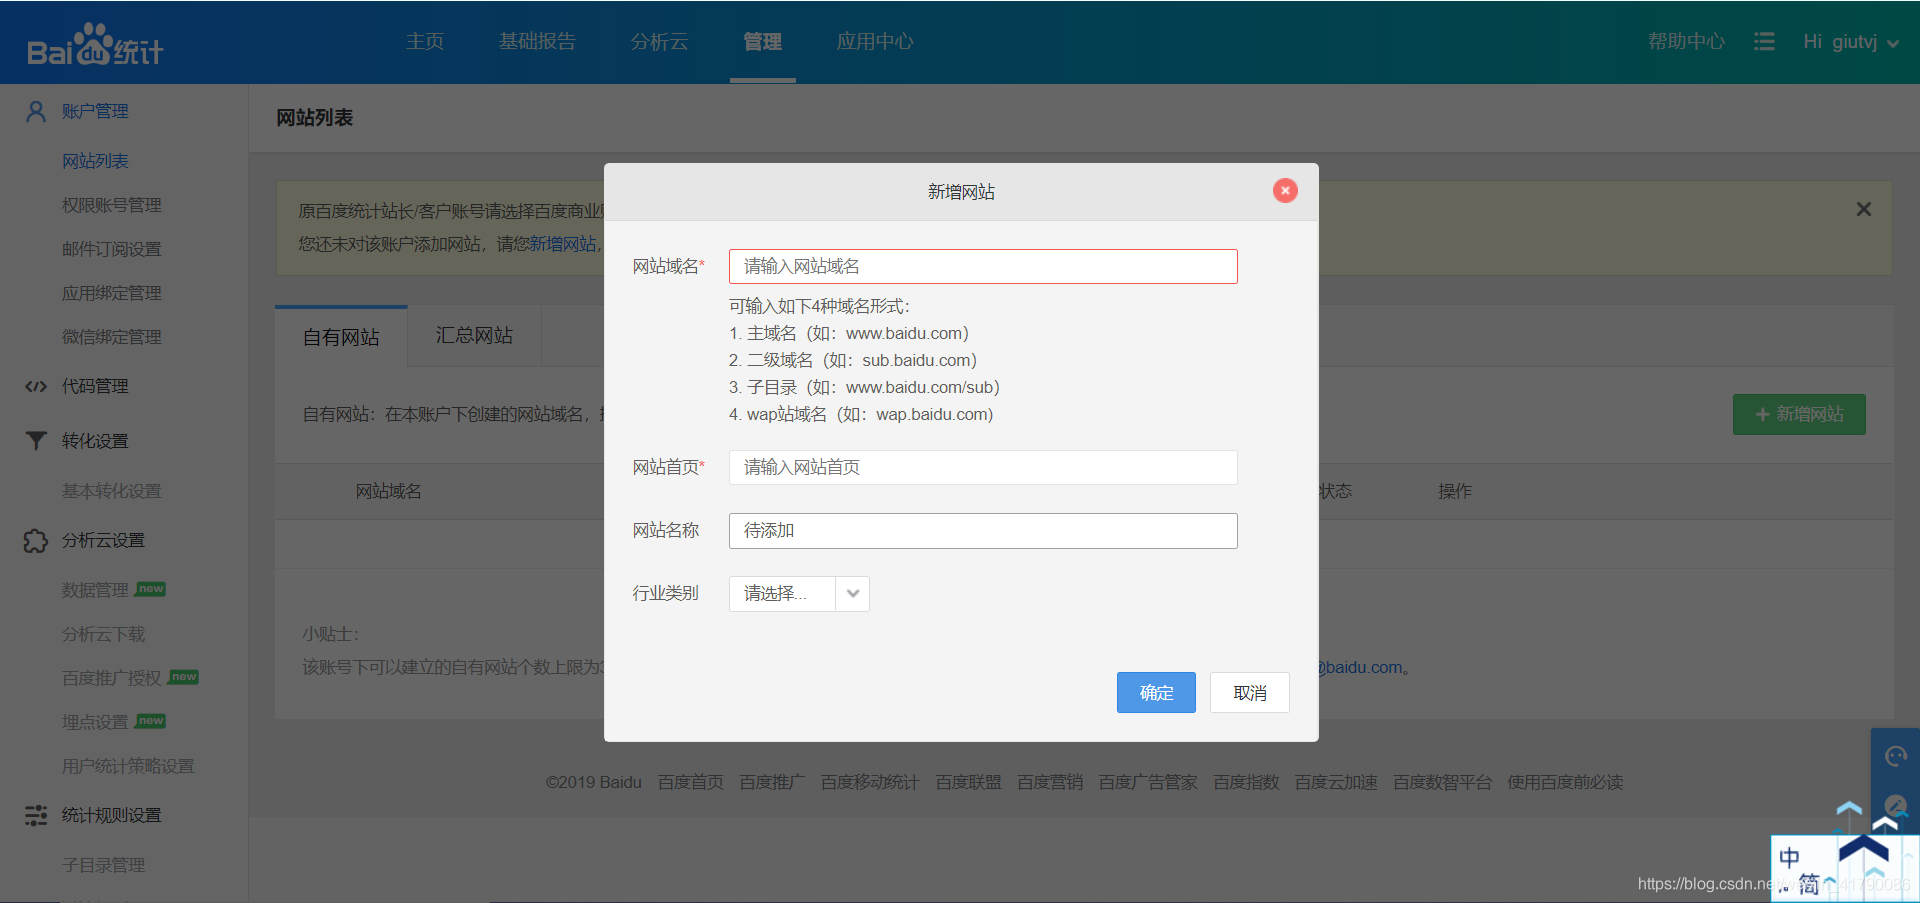Screen dimensions: 1920x903
Task: Click 百度移动统计 footer link
Action: pyautogui.click(x=870, y=782)
